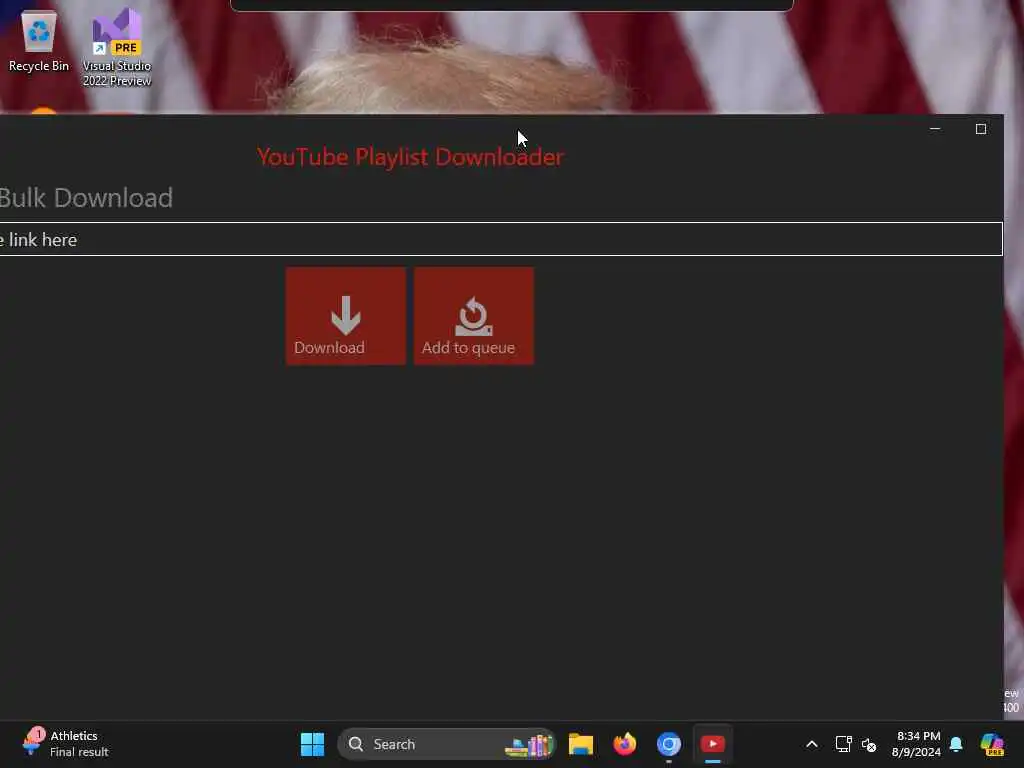
Task: Click the display connection tray icon
Action: click(843, 744)
